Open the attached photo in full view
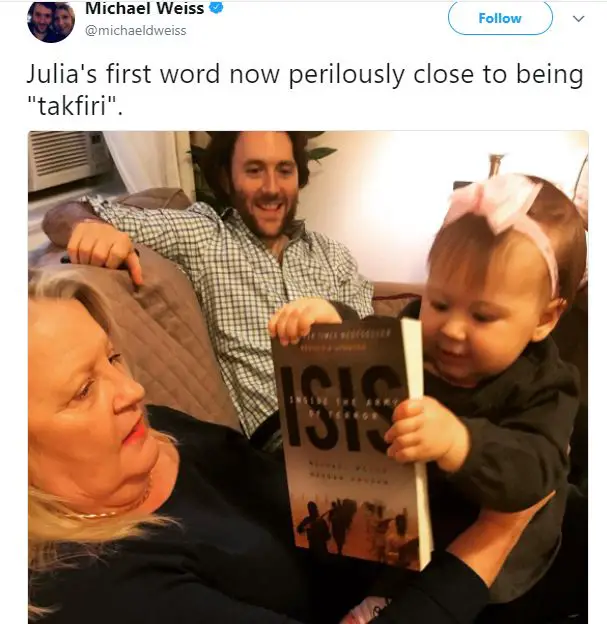607x624 pixels. pyautogui.click(x=308, y=377)
